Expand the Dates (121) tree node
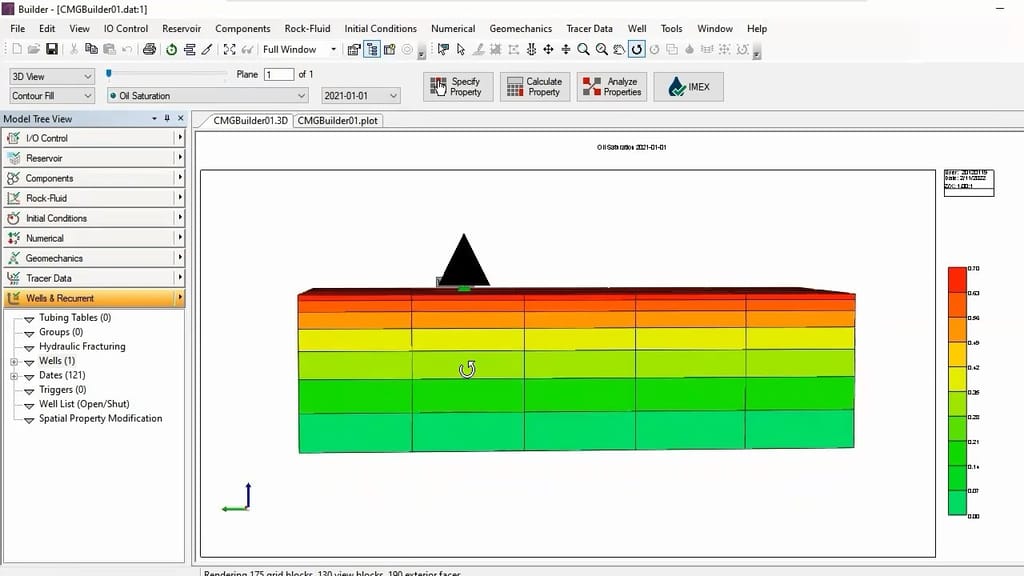1024x576 pixels. pyautogui.click(x=14, y=376)
